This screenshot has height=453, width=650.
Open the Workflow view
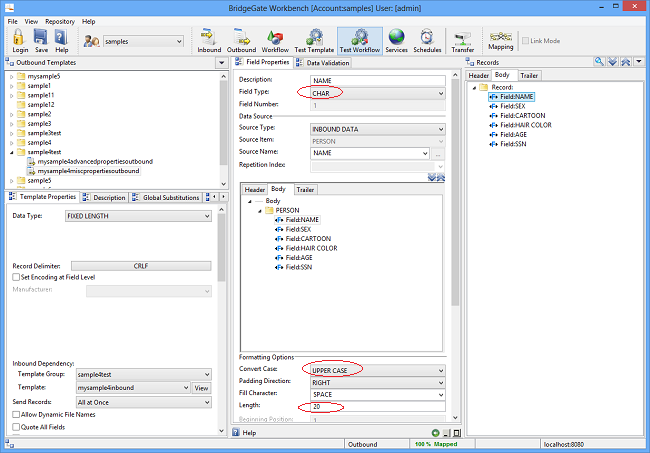coord(275,41)
